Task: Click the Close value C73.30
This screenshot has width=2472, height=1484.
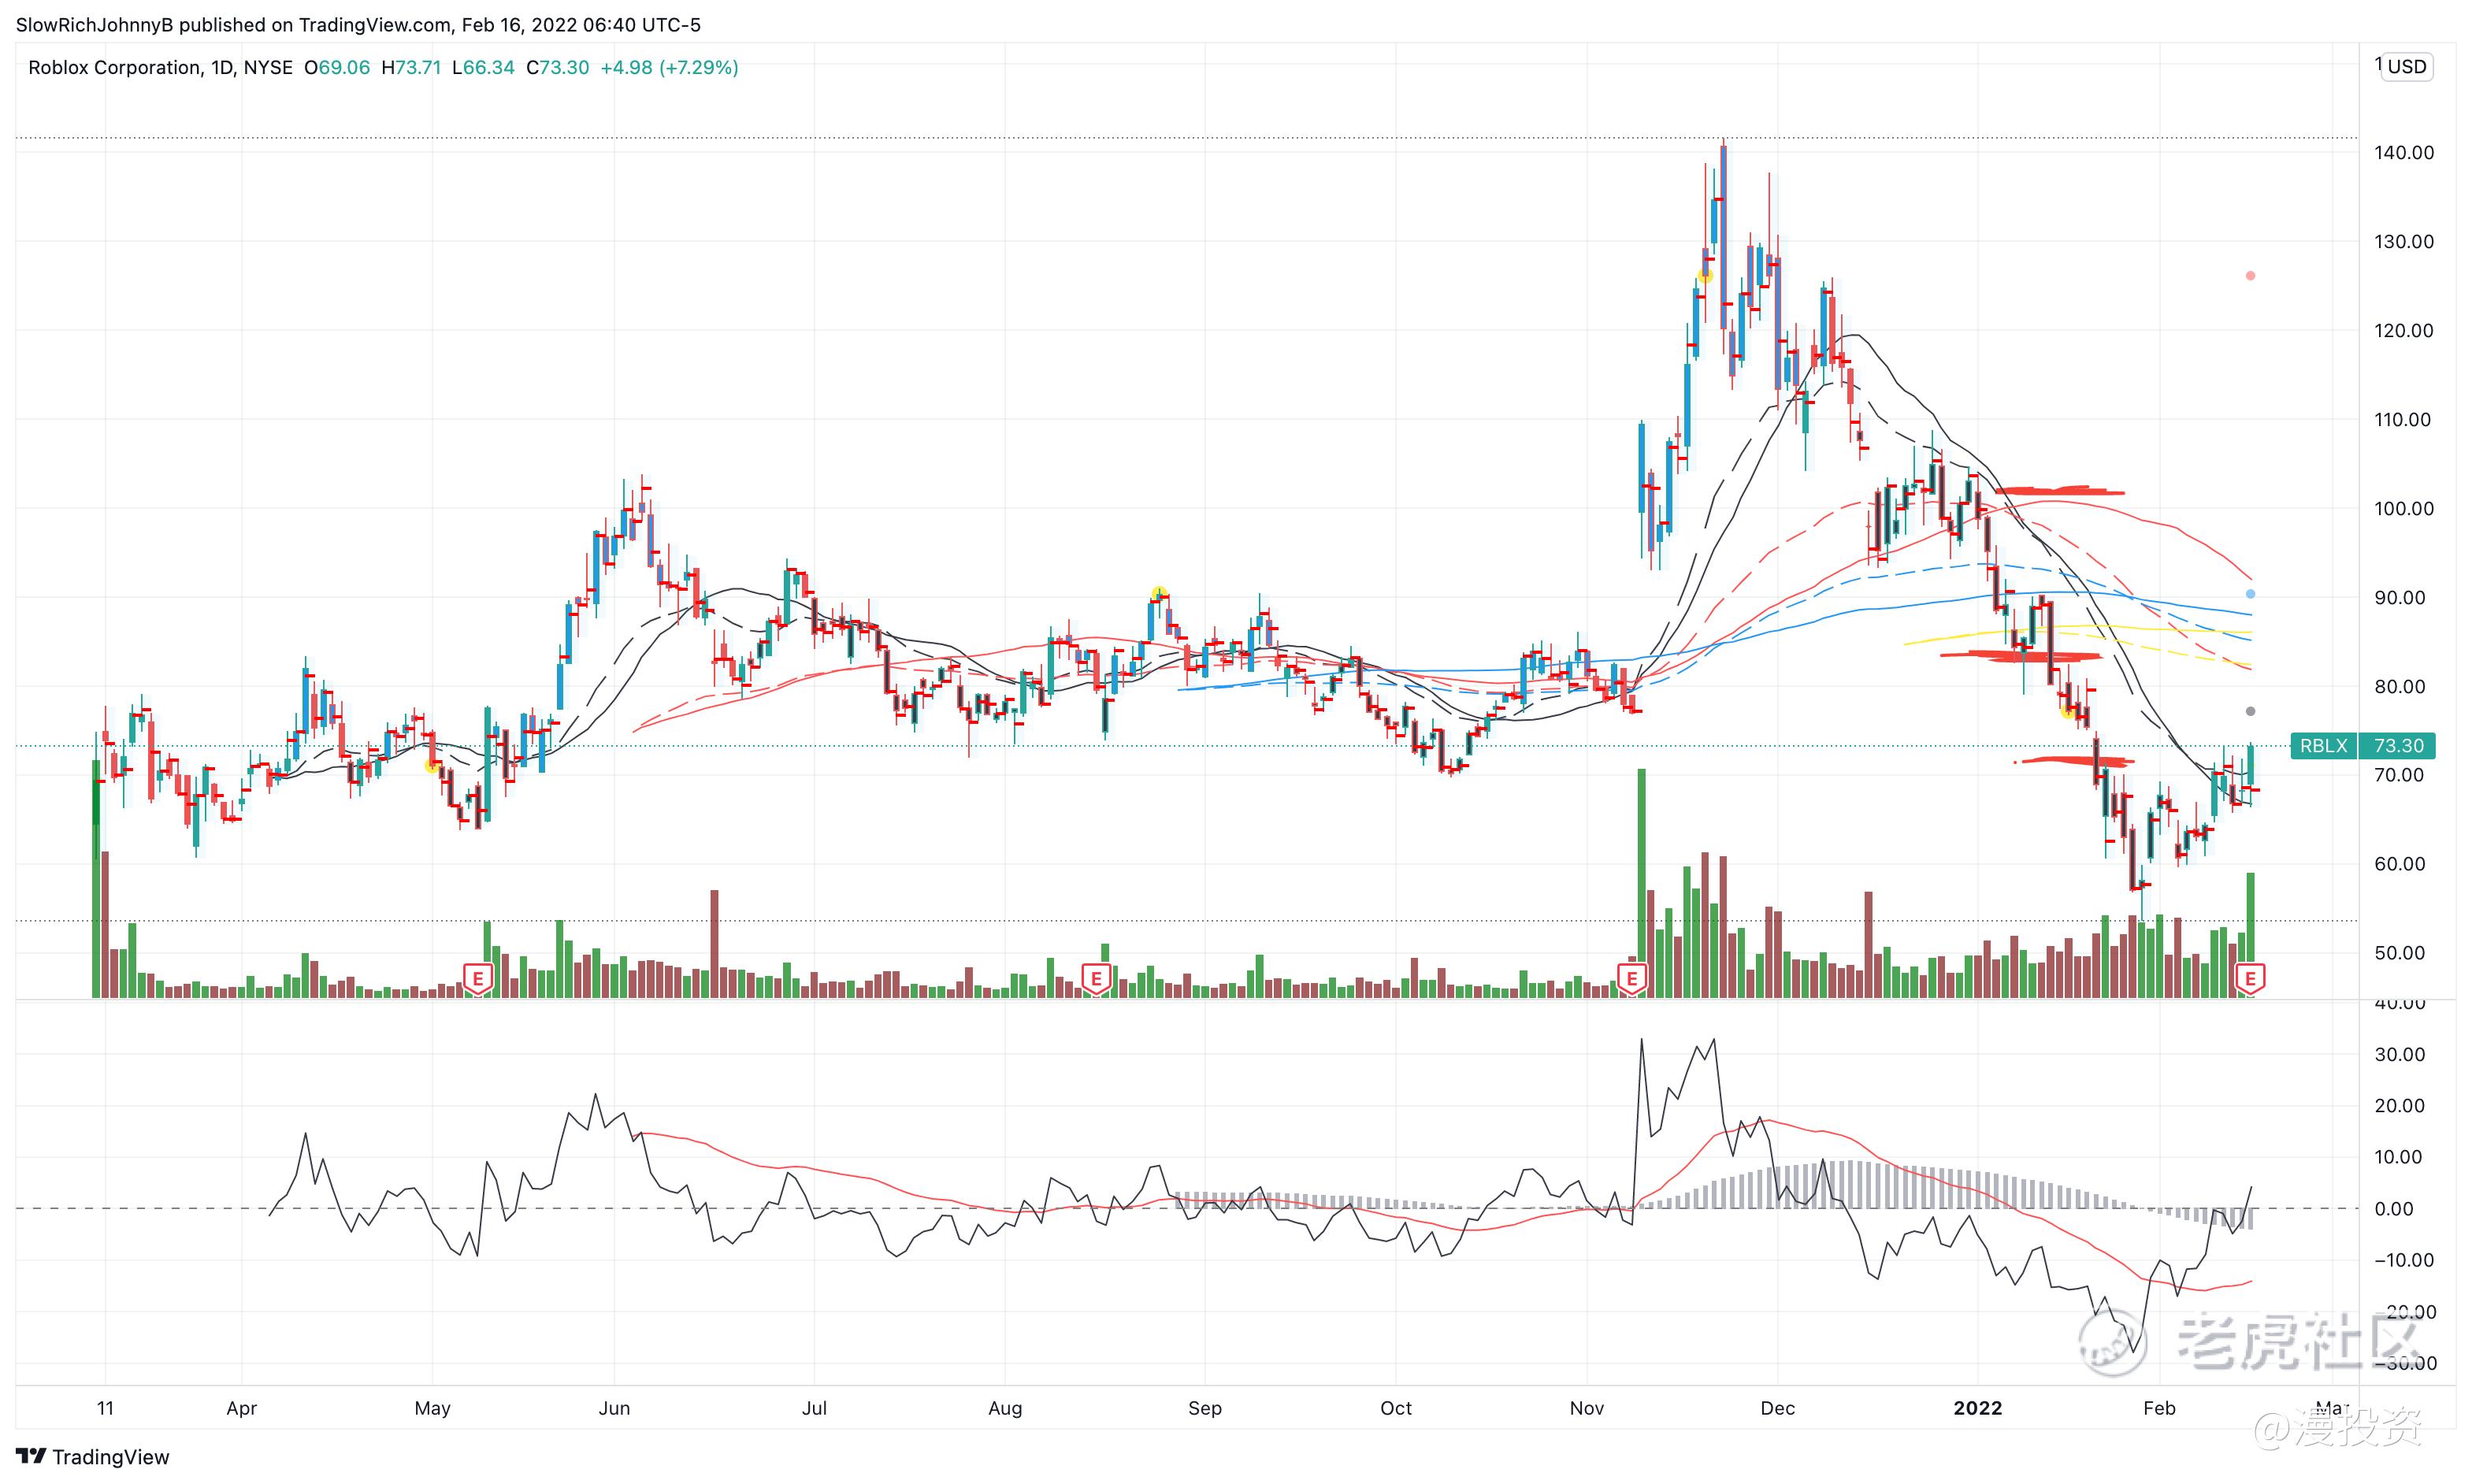Action: click(x=557, y=68)
